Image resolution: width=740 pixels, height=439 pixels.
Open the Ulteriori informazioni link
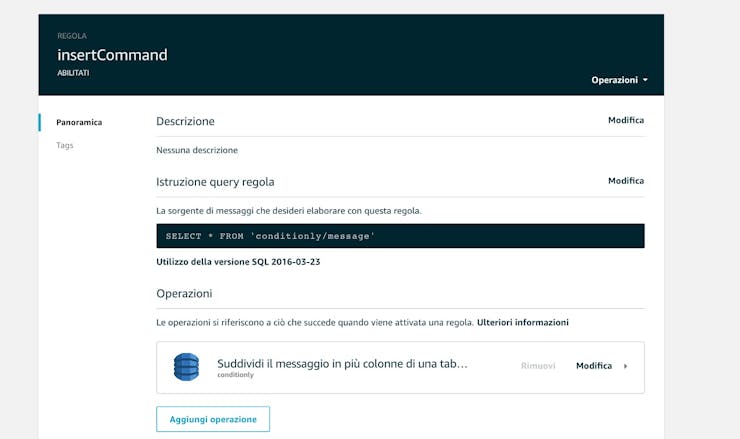(522, 322)
